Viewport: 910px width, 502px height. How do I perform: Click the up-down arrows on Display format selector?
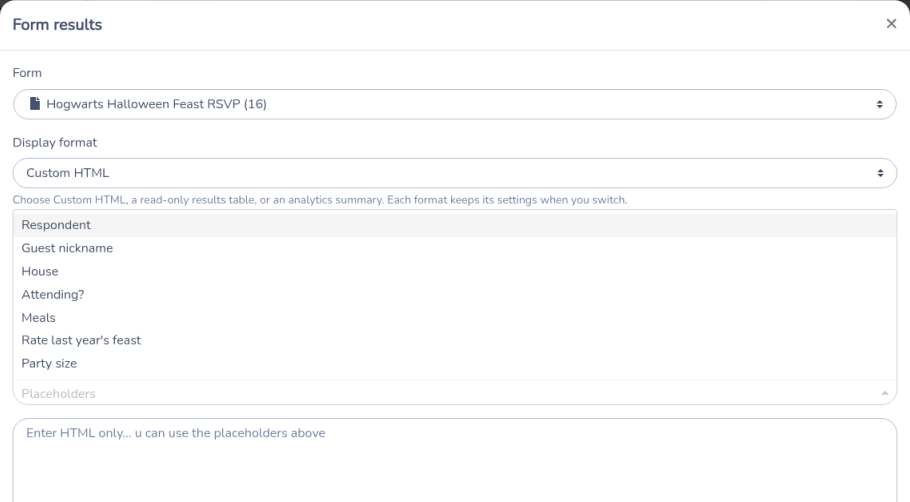[880, 173]
